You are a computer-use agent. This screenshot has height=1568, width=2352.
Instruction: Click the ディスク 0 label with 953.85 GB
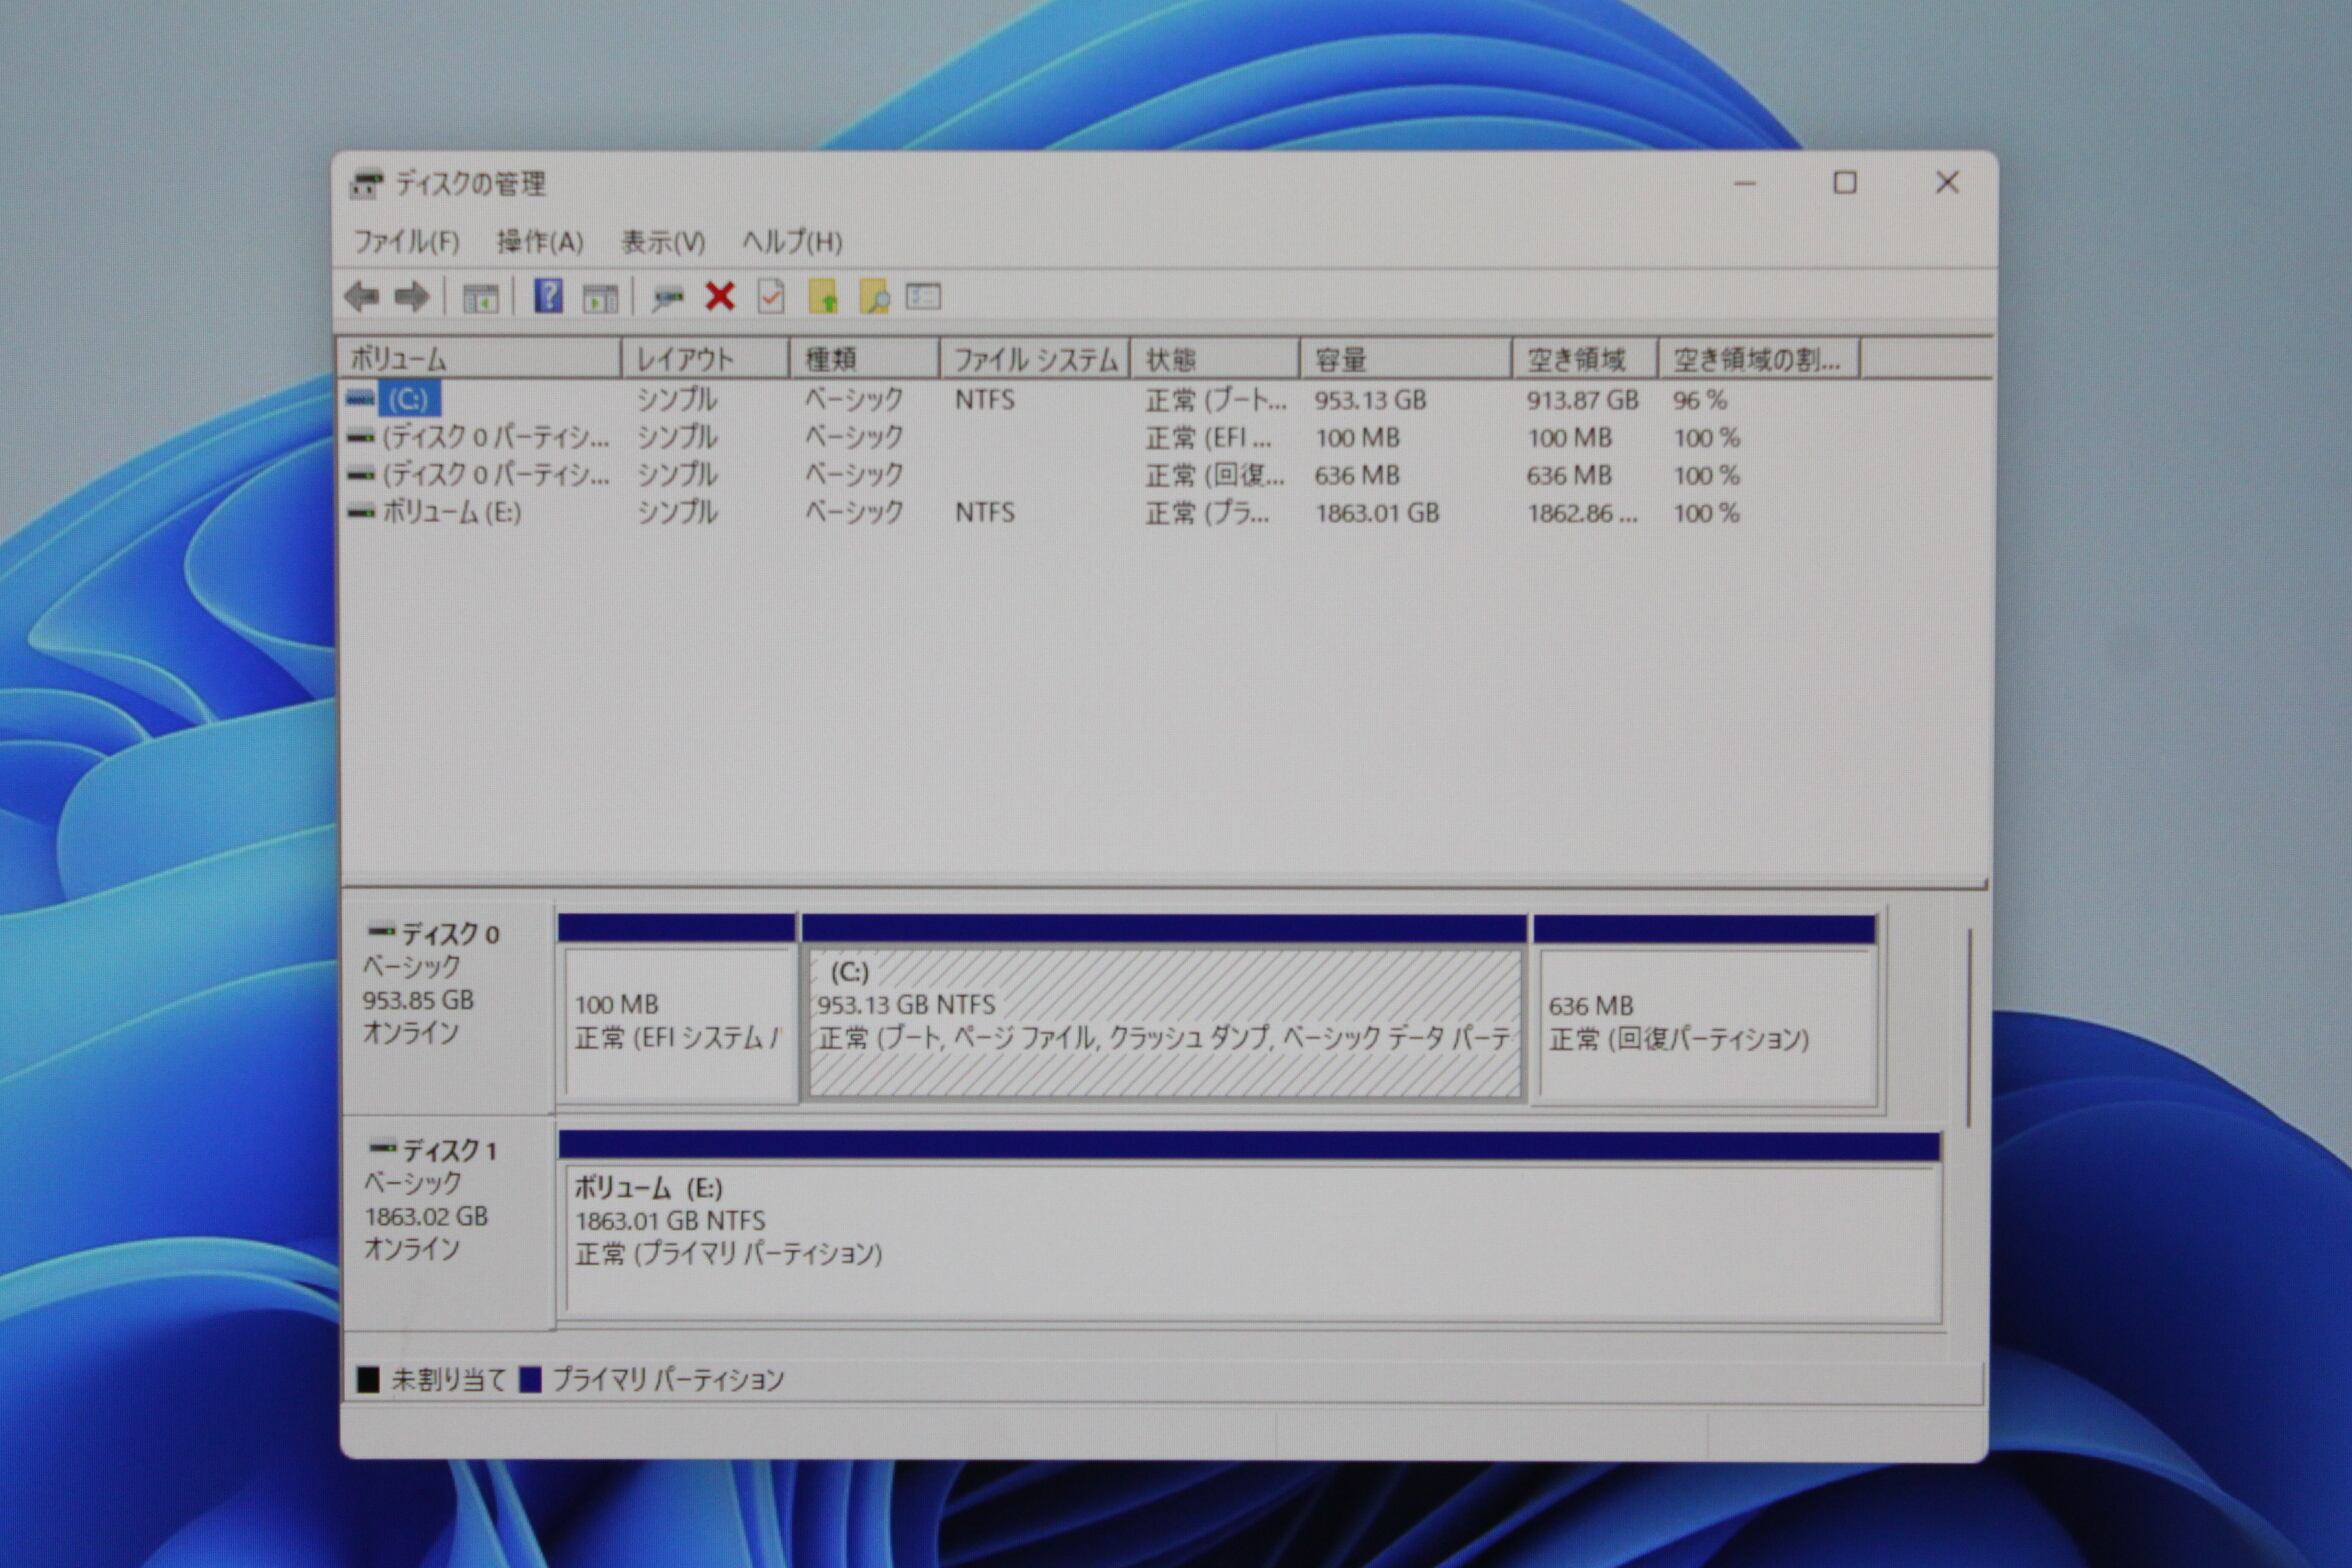(x=448, y=1010)
